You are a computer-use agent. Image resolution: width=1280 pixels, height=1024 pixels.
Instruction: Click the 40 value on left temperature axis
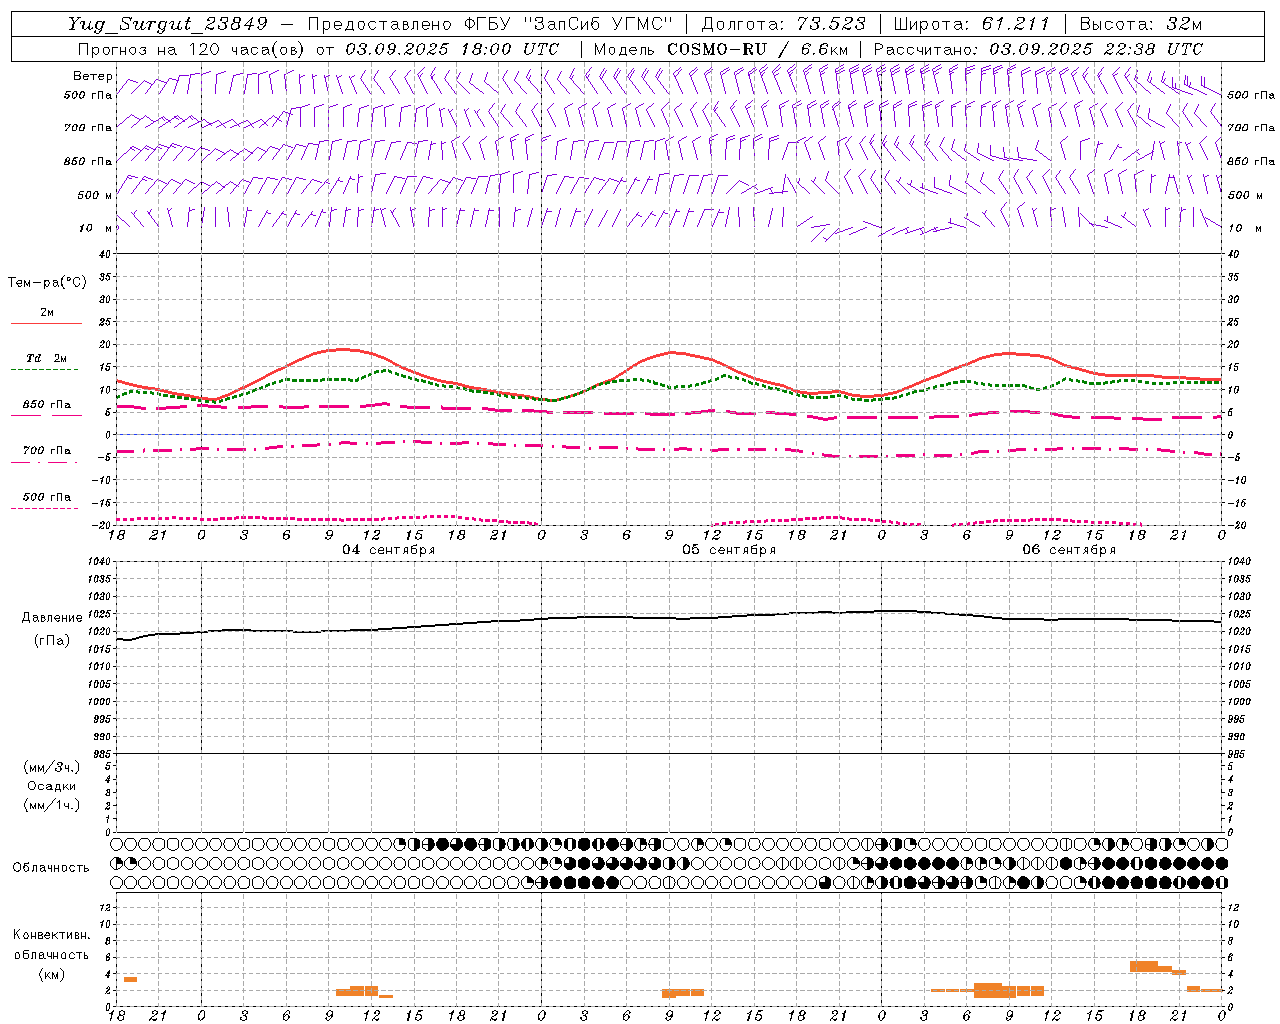tap(104, 254)
